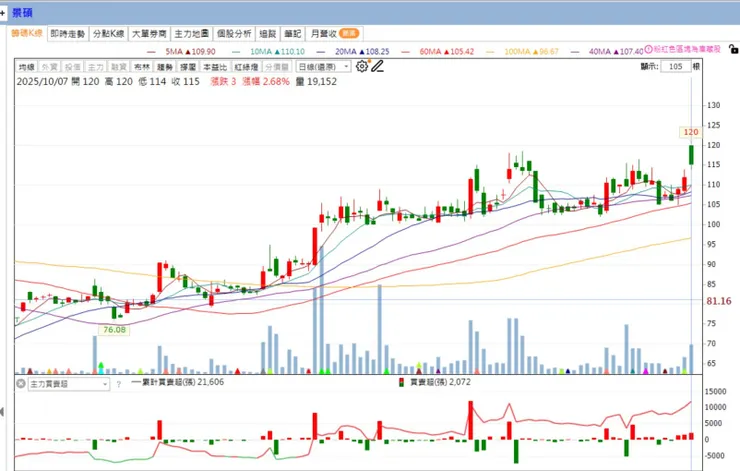
Task: Toggle the 布林 Bollinger band overlay
Action: click(x=142, y=67)
